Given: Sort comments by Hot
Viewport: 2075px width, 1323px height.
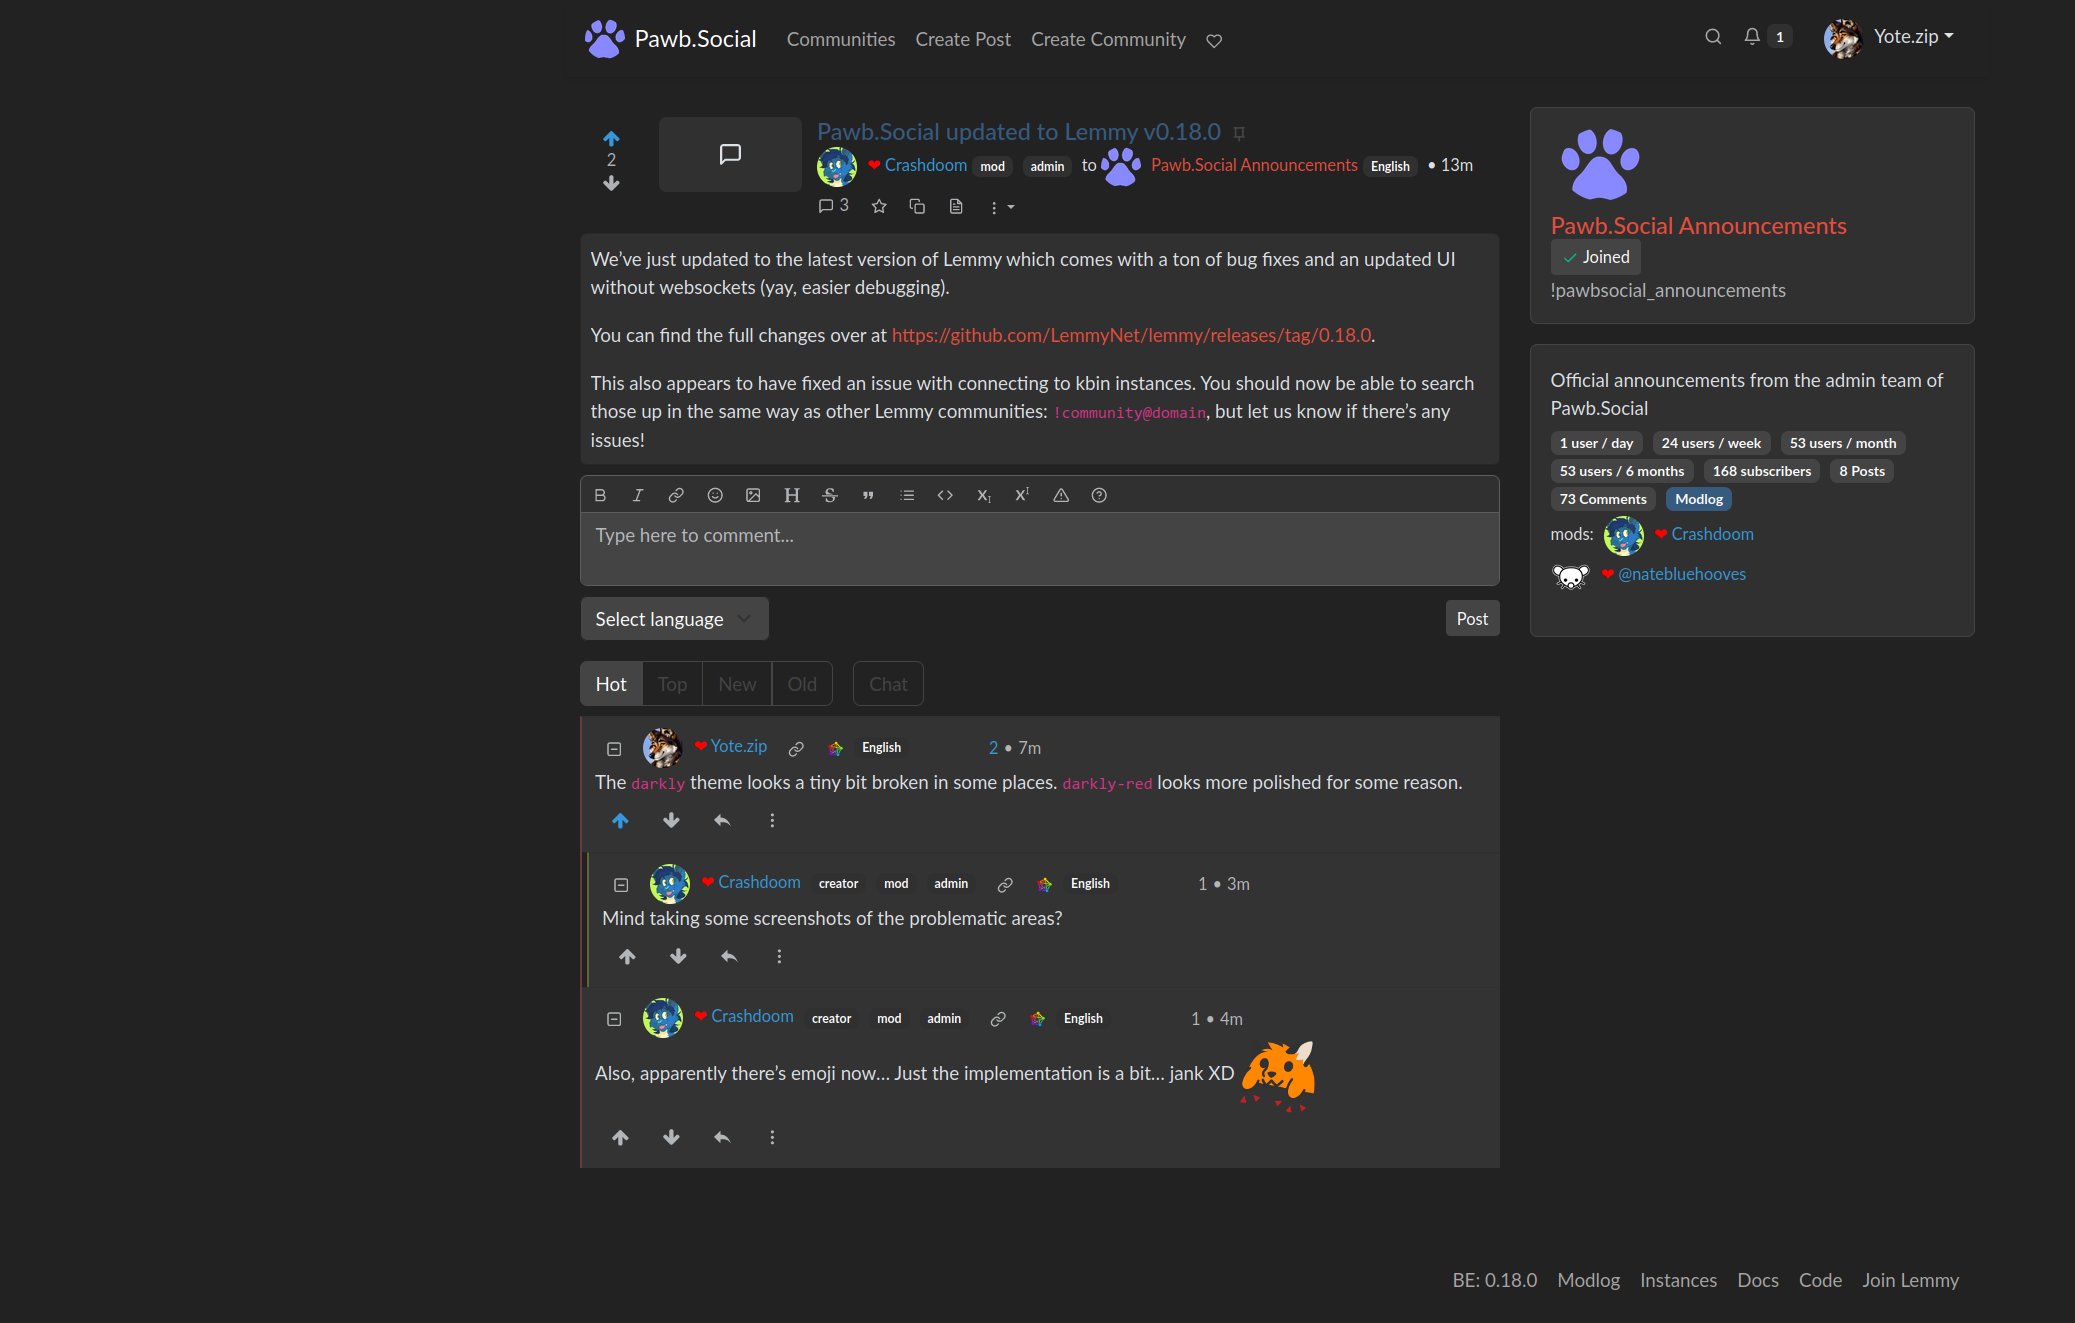Looking at the screenshot, I should point(611,684).
